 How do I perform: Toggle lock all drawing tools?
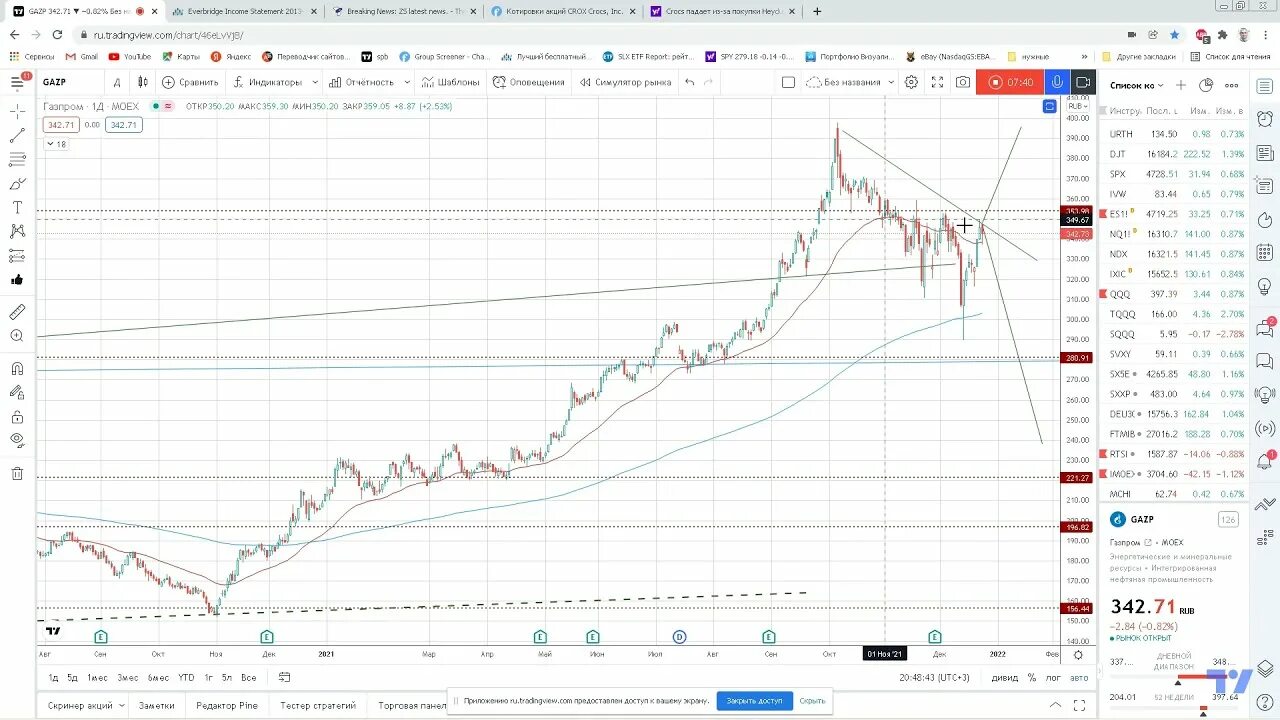17,416
